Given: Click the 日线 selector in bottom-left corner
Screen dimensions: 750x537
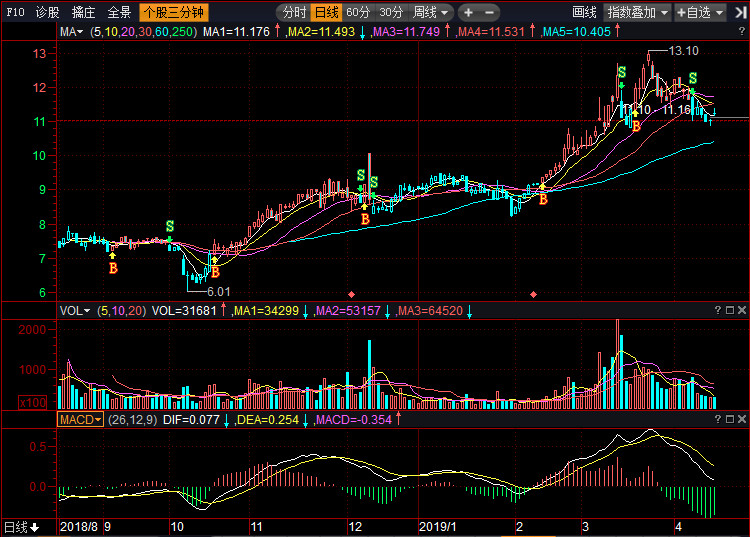Looking at the screenshot, I should click(20, 526).
